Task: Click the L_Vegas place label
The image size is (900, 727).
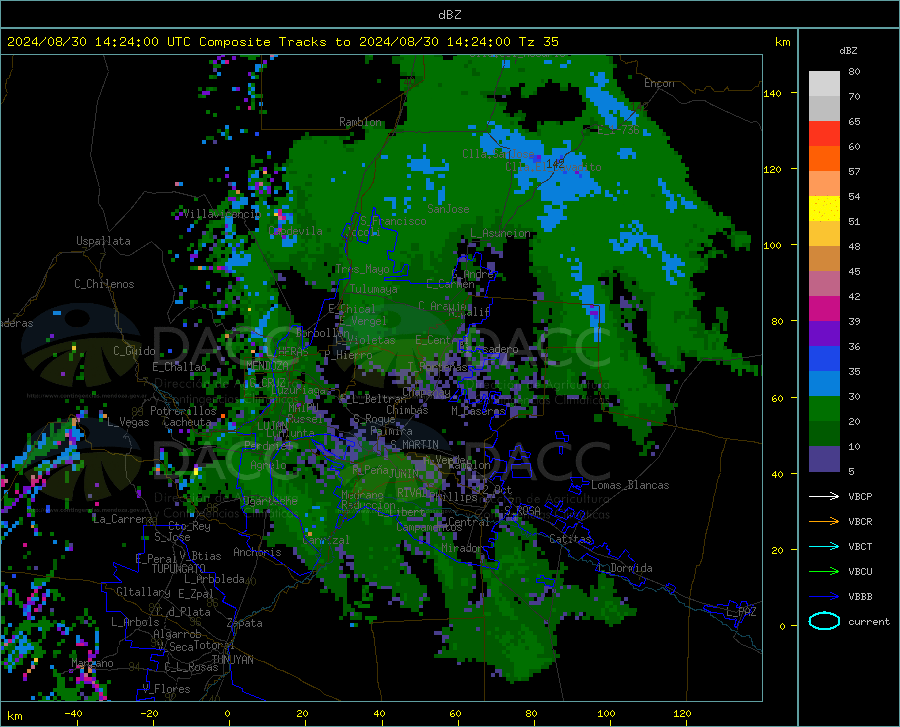Action: point(128,422)
